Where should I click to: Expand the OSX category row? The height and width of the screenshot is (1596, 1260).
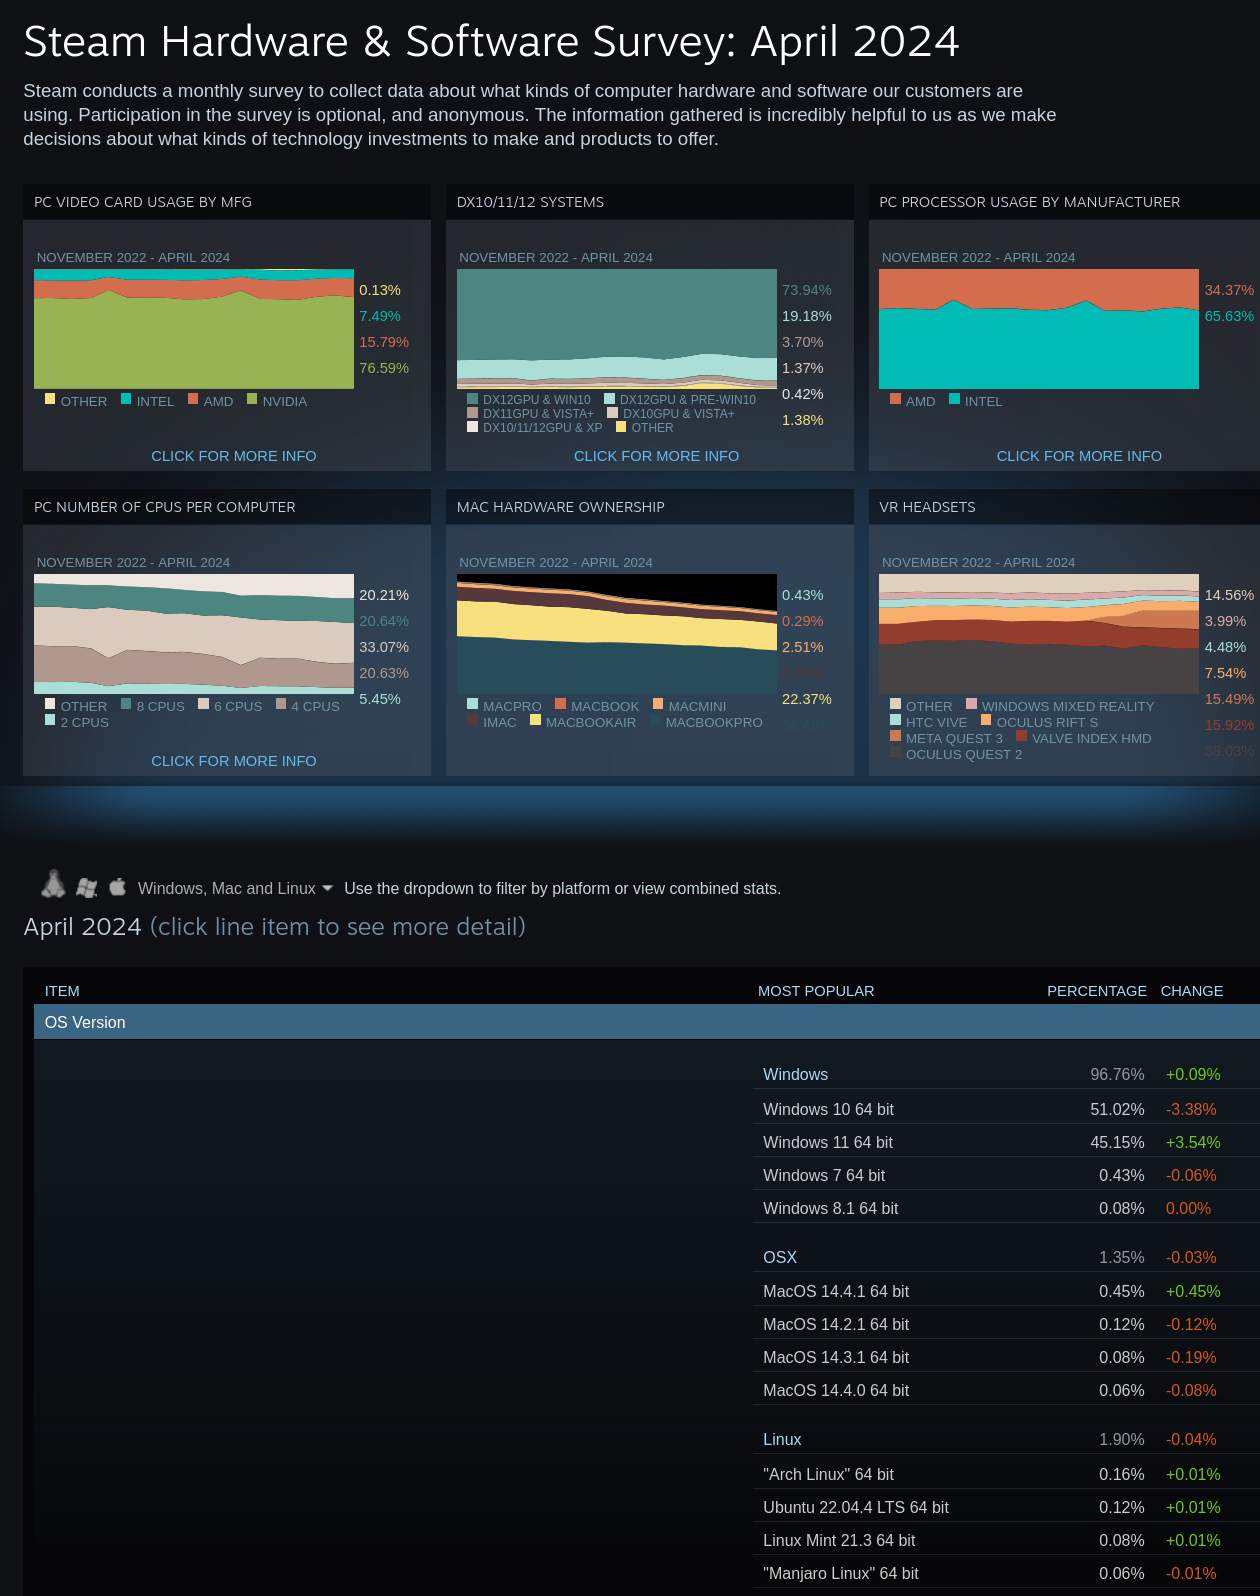(1006, 1257)
